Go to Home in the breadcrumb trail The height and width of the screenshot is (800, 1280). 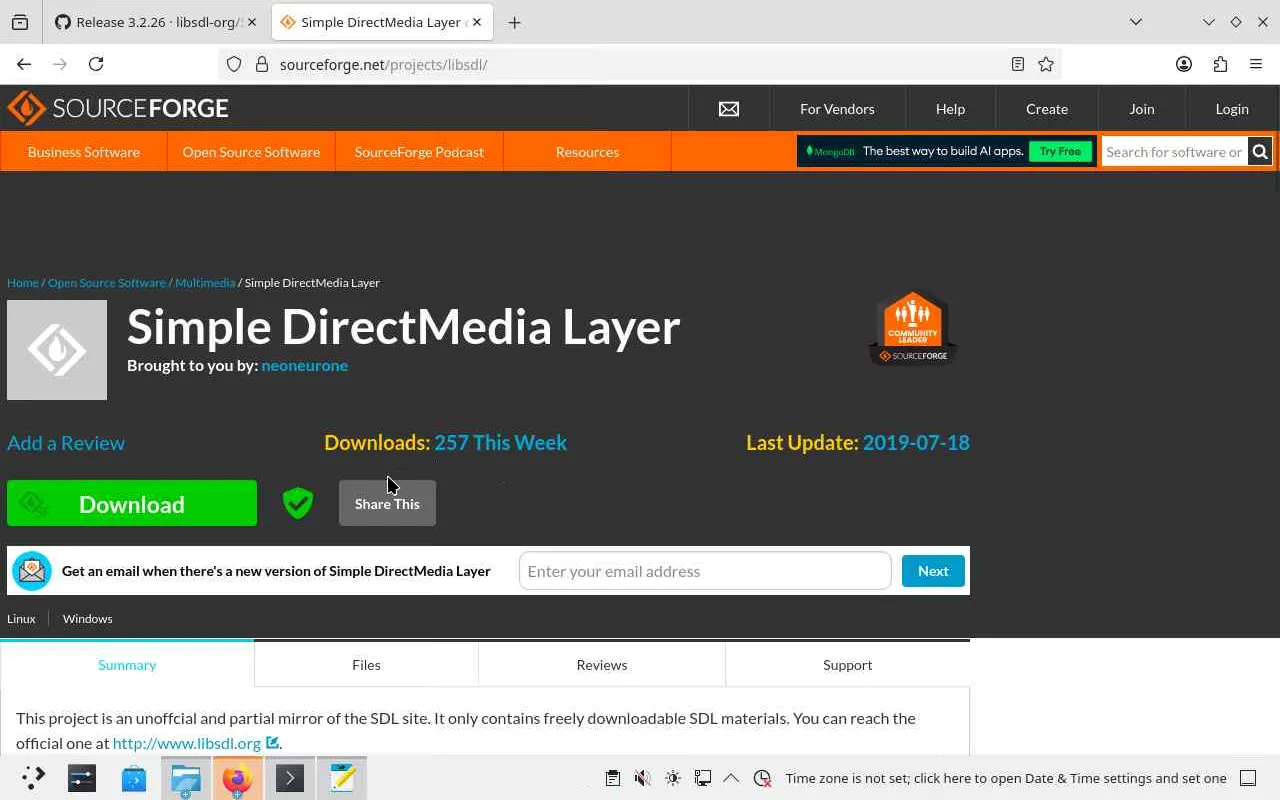coord(23,283)
